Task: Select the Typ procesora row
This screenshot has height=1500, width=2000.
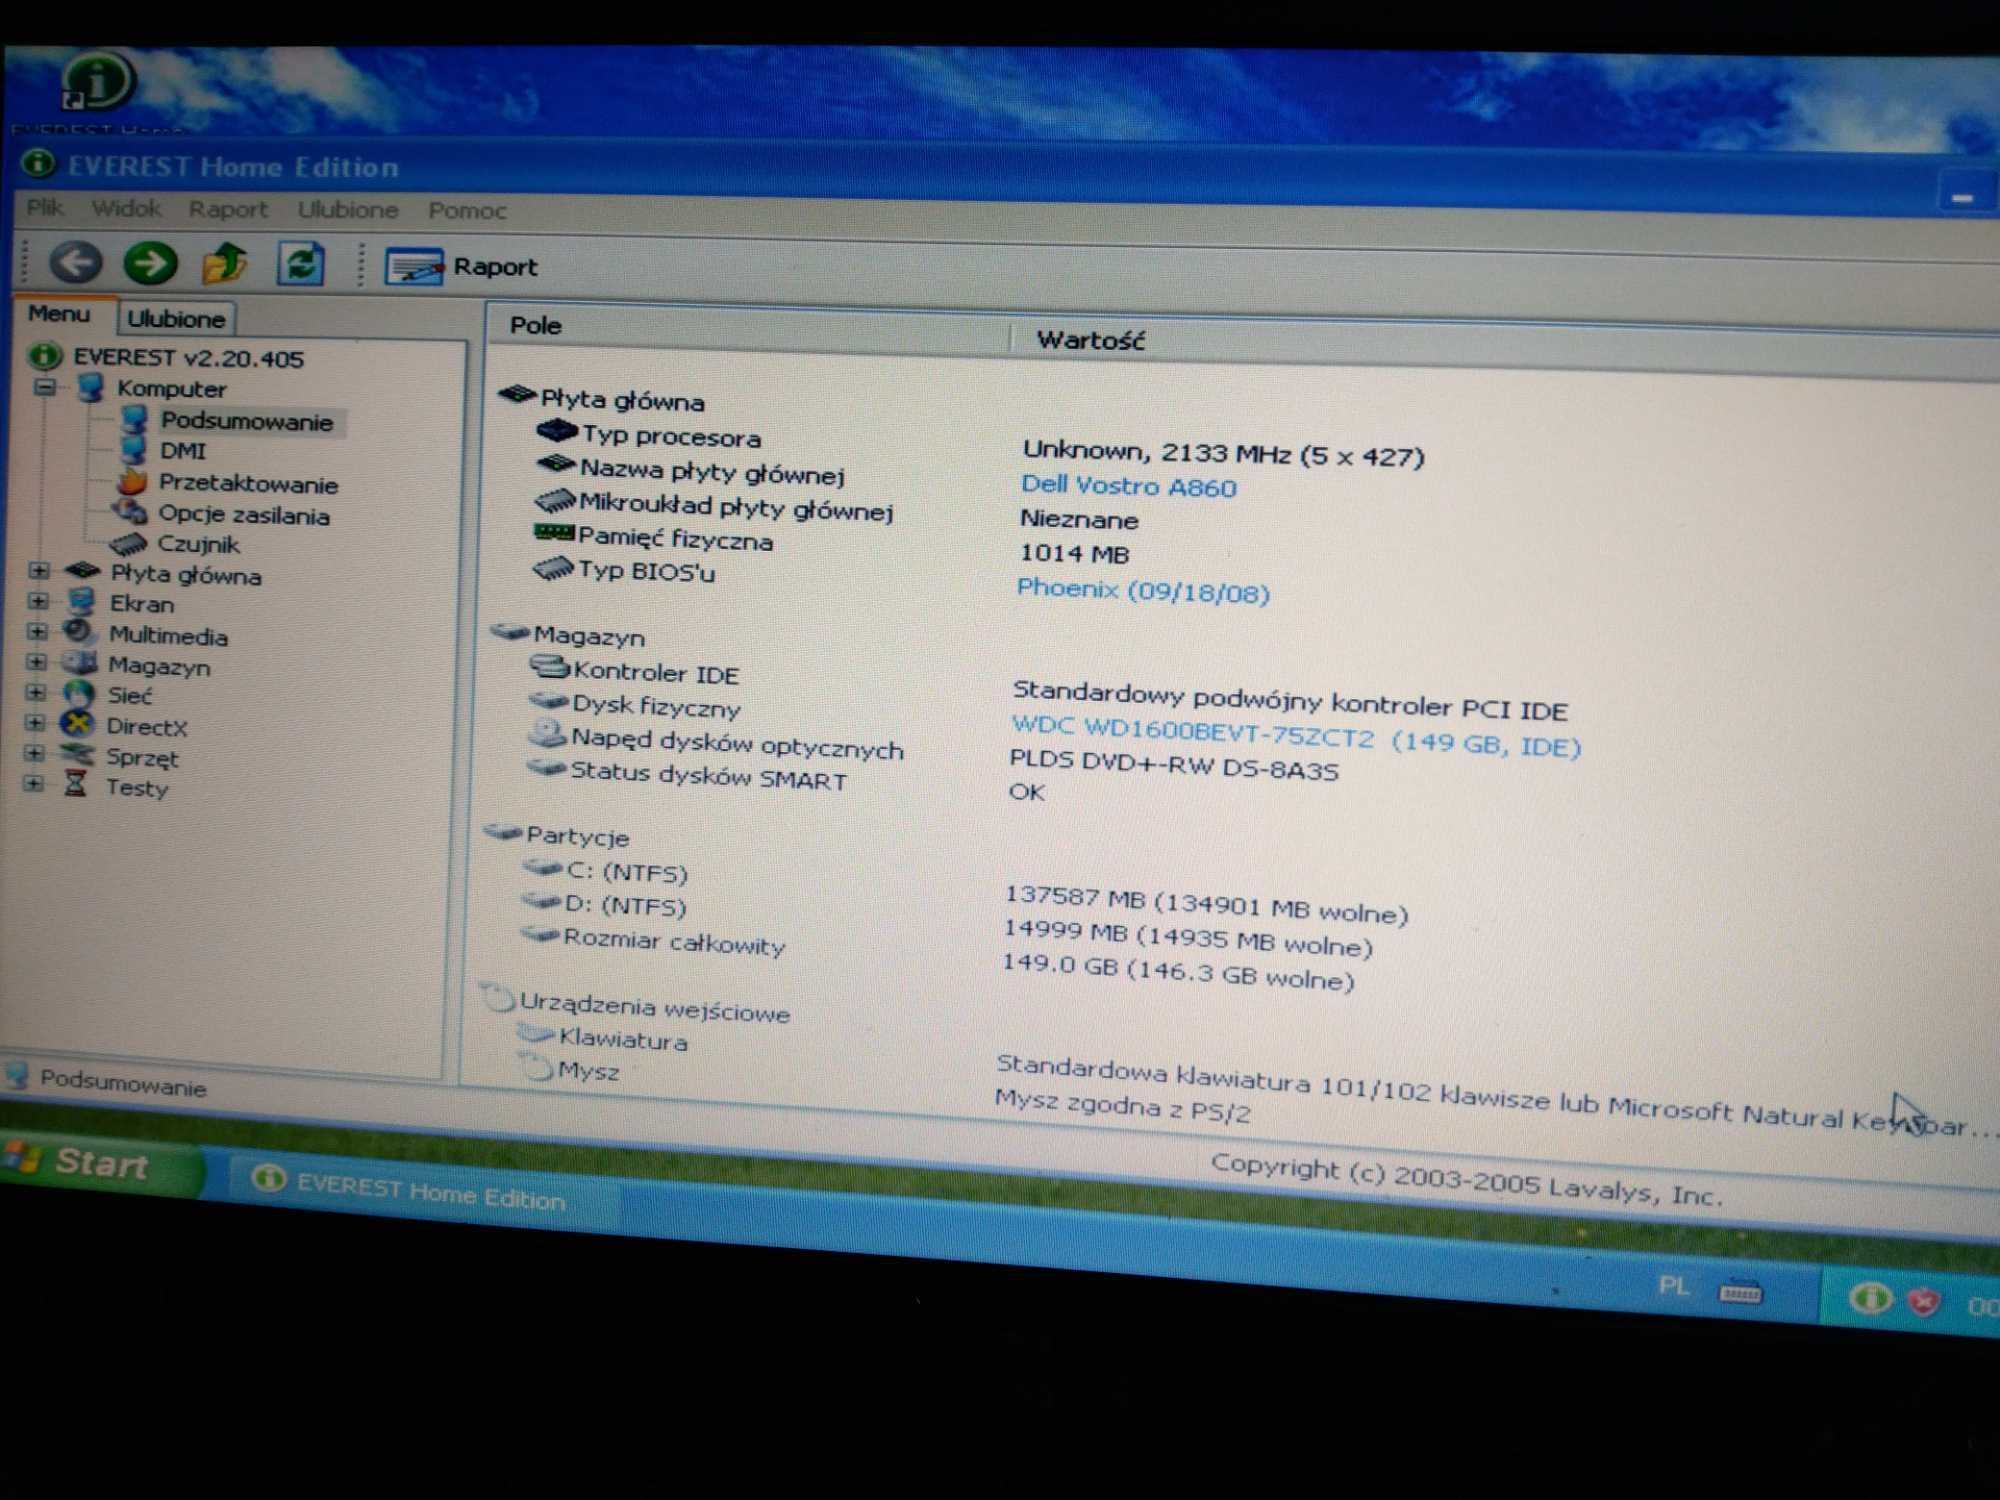Action: (672, 438)
